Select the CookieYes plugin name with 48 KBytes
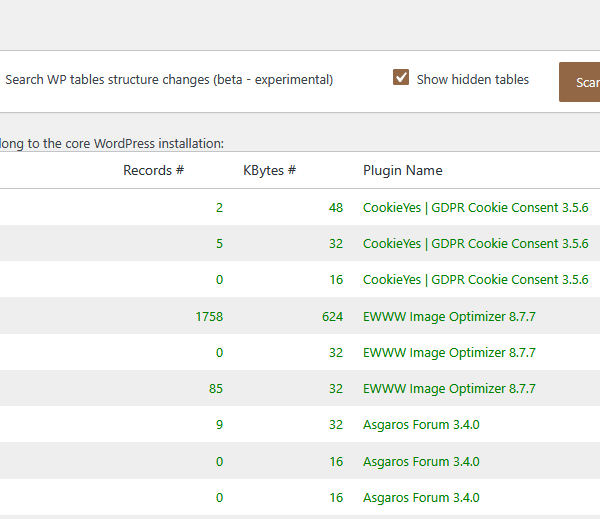The height and width of the screenshot is (519, 600). [476, 207]
